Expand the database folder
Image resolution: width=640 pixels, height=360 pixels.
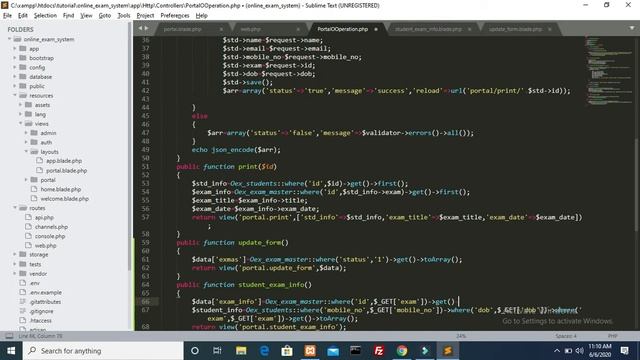[x=15, y=77]
